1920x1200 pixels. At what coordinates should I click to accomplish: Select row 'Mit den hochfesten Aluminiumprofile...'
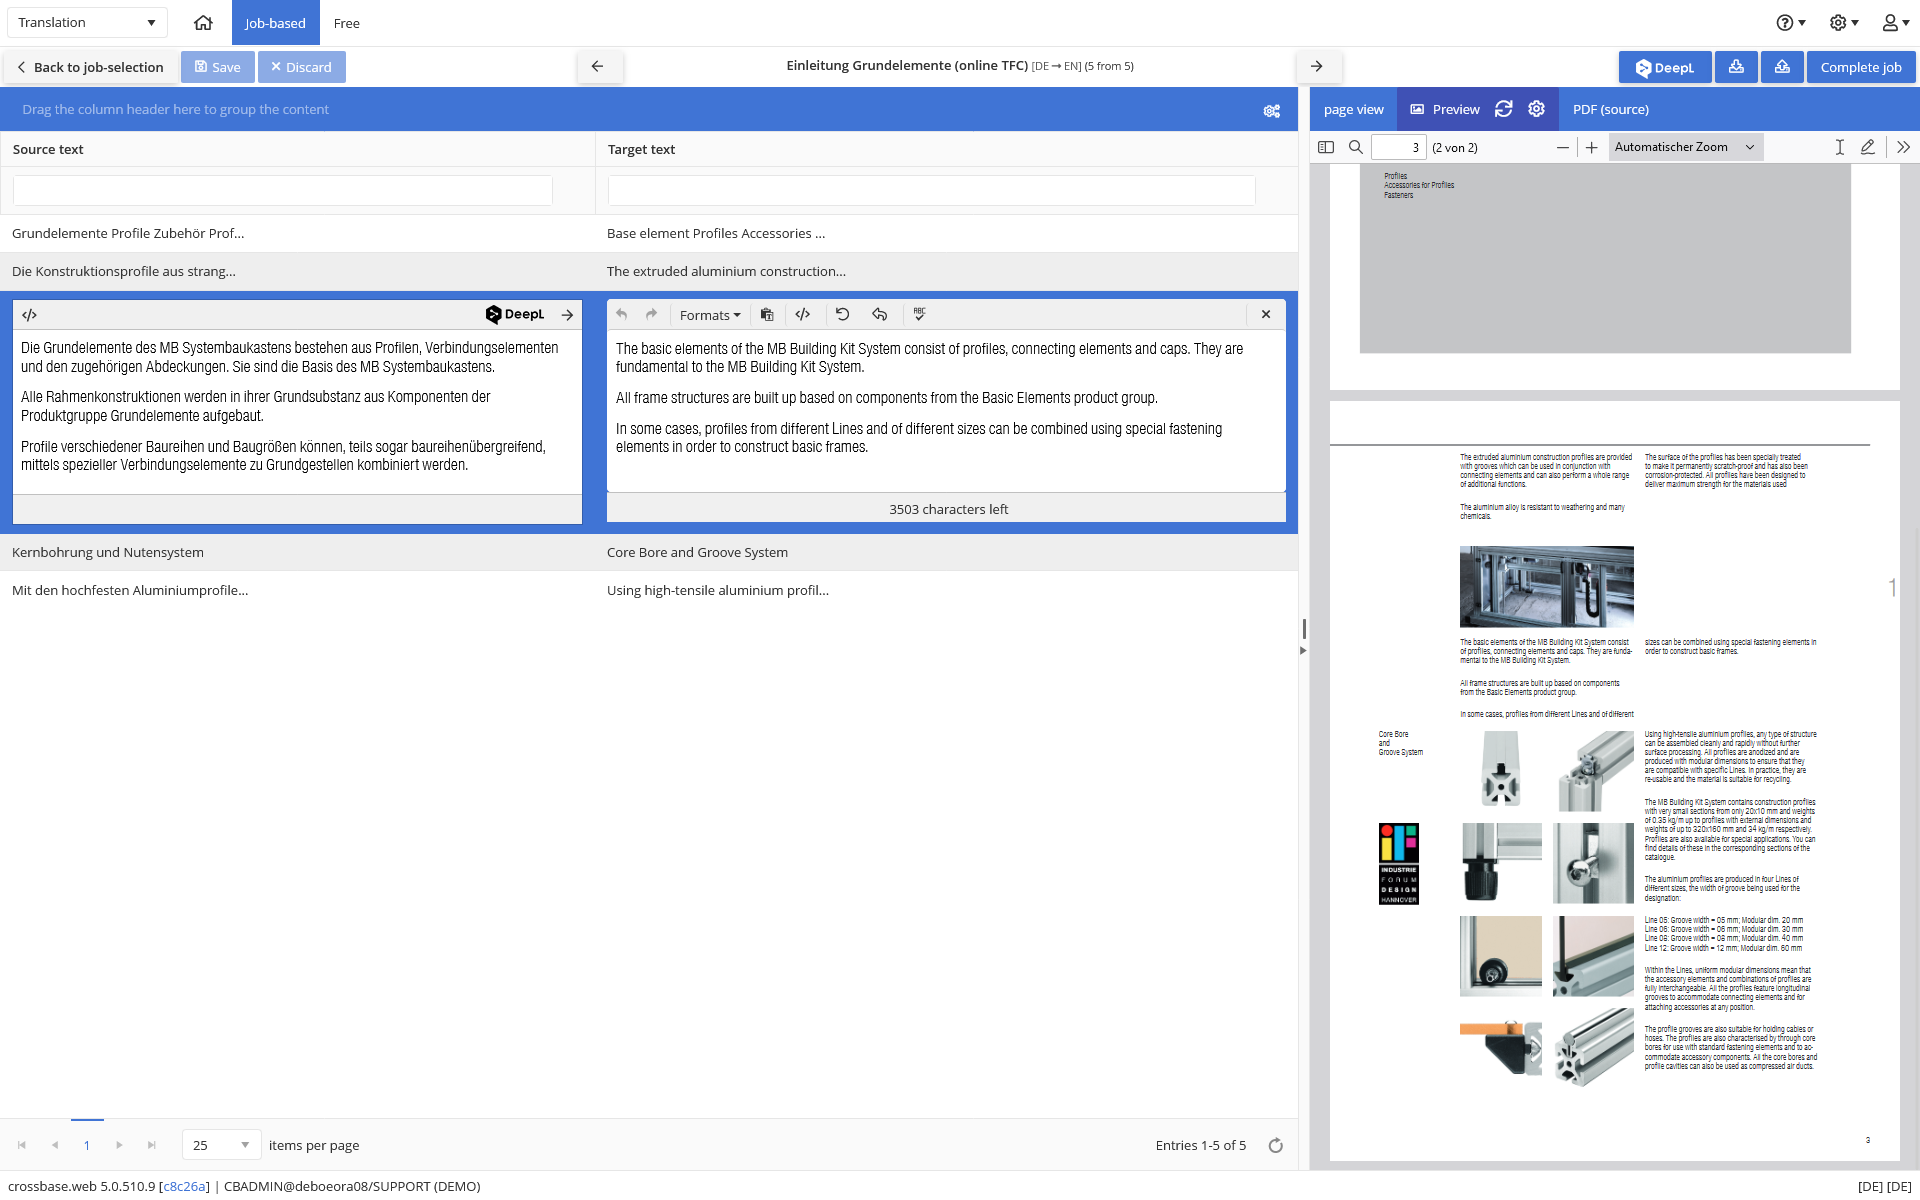649,590
